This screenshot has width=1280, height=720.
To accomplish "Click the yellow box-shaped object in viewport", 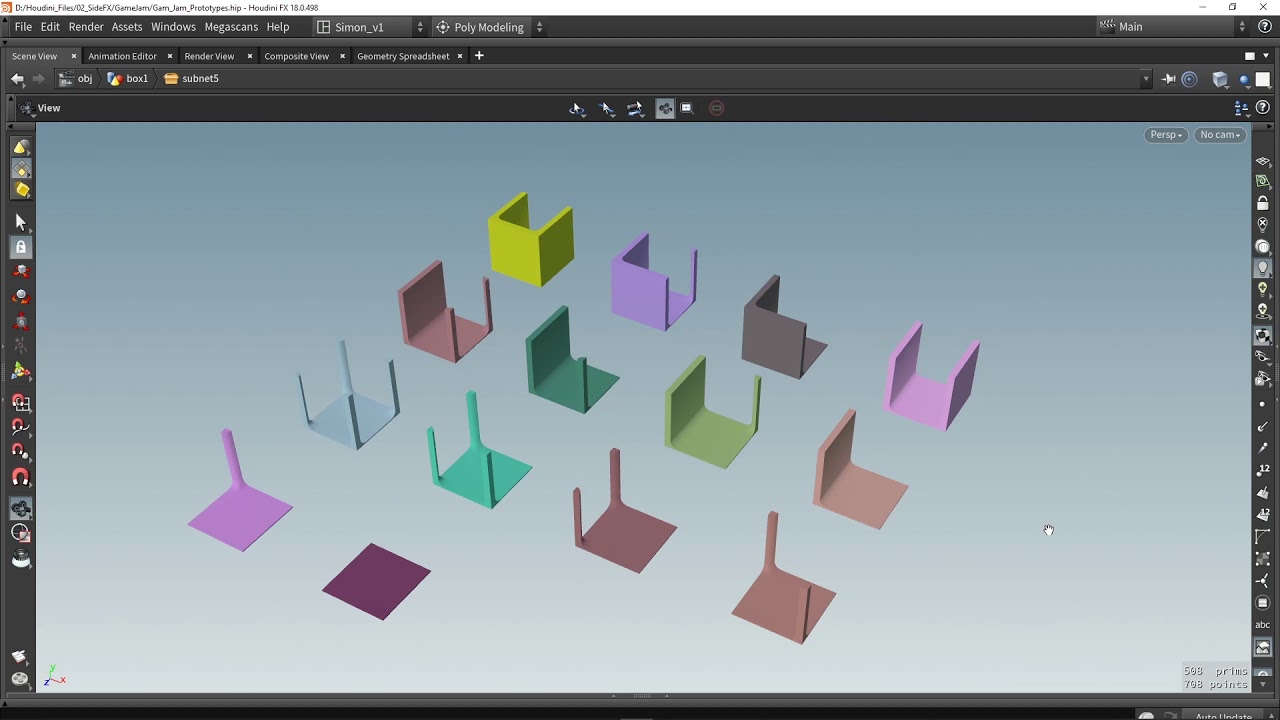I will [531, 240].
